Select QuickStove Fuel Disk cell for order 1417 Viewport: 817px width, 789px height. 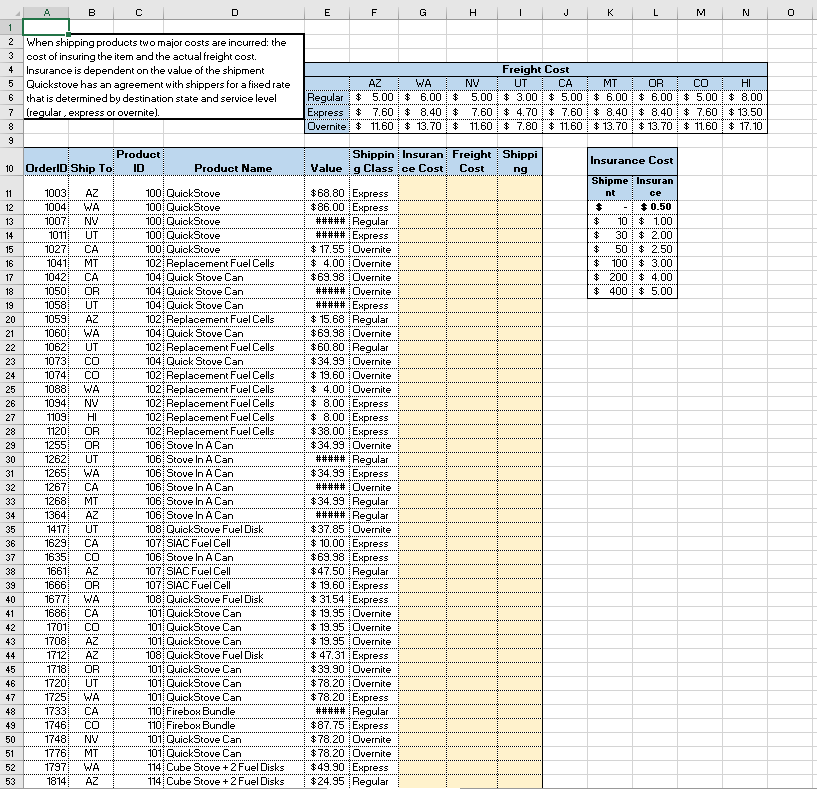tap(234, 529)
